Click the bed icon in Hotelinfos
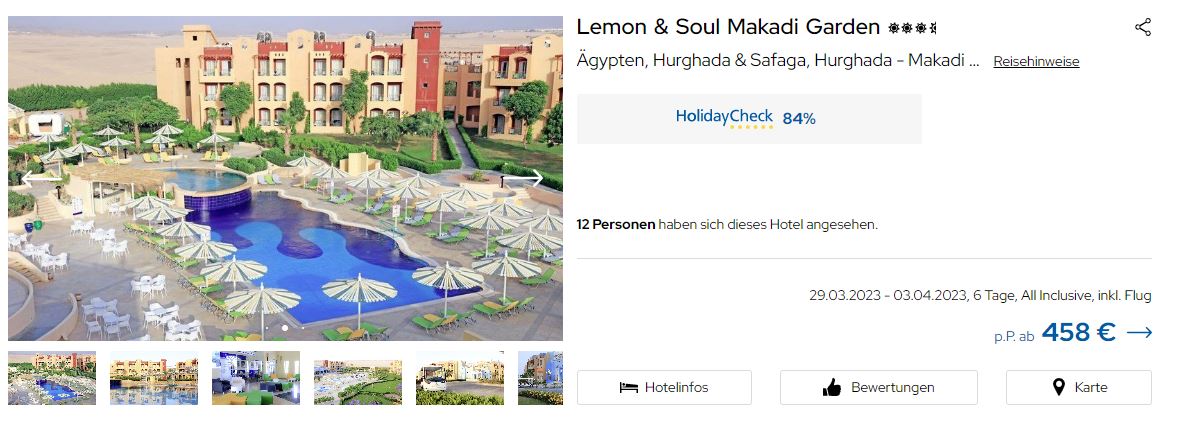Image resolution: width=1189 pixels, height=421 pixels. tap(629, 388)
